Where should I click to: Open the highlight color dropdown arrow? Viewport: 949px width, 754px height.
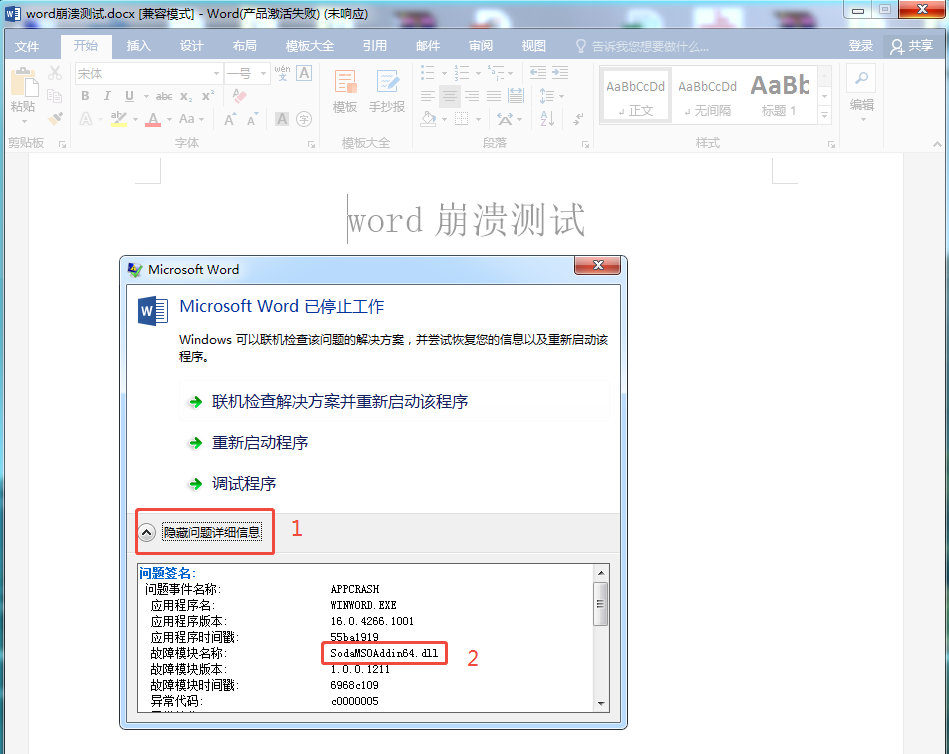[135, 119]
